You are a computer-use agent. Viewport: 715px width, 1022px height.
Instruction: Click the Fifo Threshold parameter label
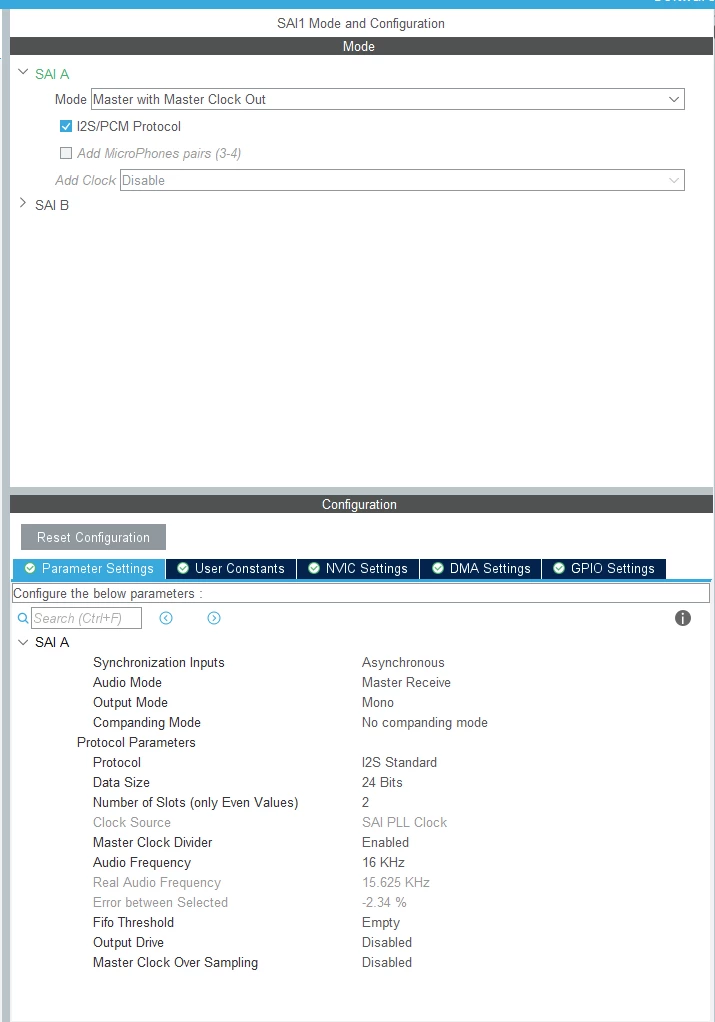[x=133, y=922]
